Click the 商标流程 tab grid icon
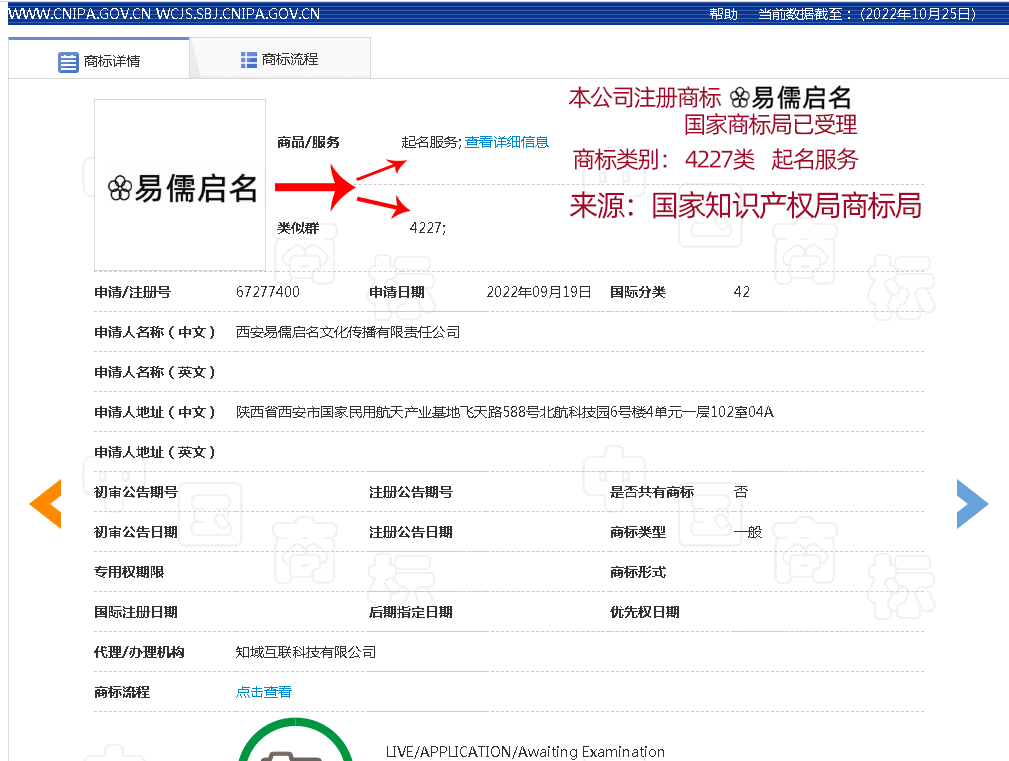 coord(248,60)
